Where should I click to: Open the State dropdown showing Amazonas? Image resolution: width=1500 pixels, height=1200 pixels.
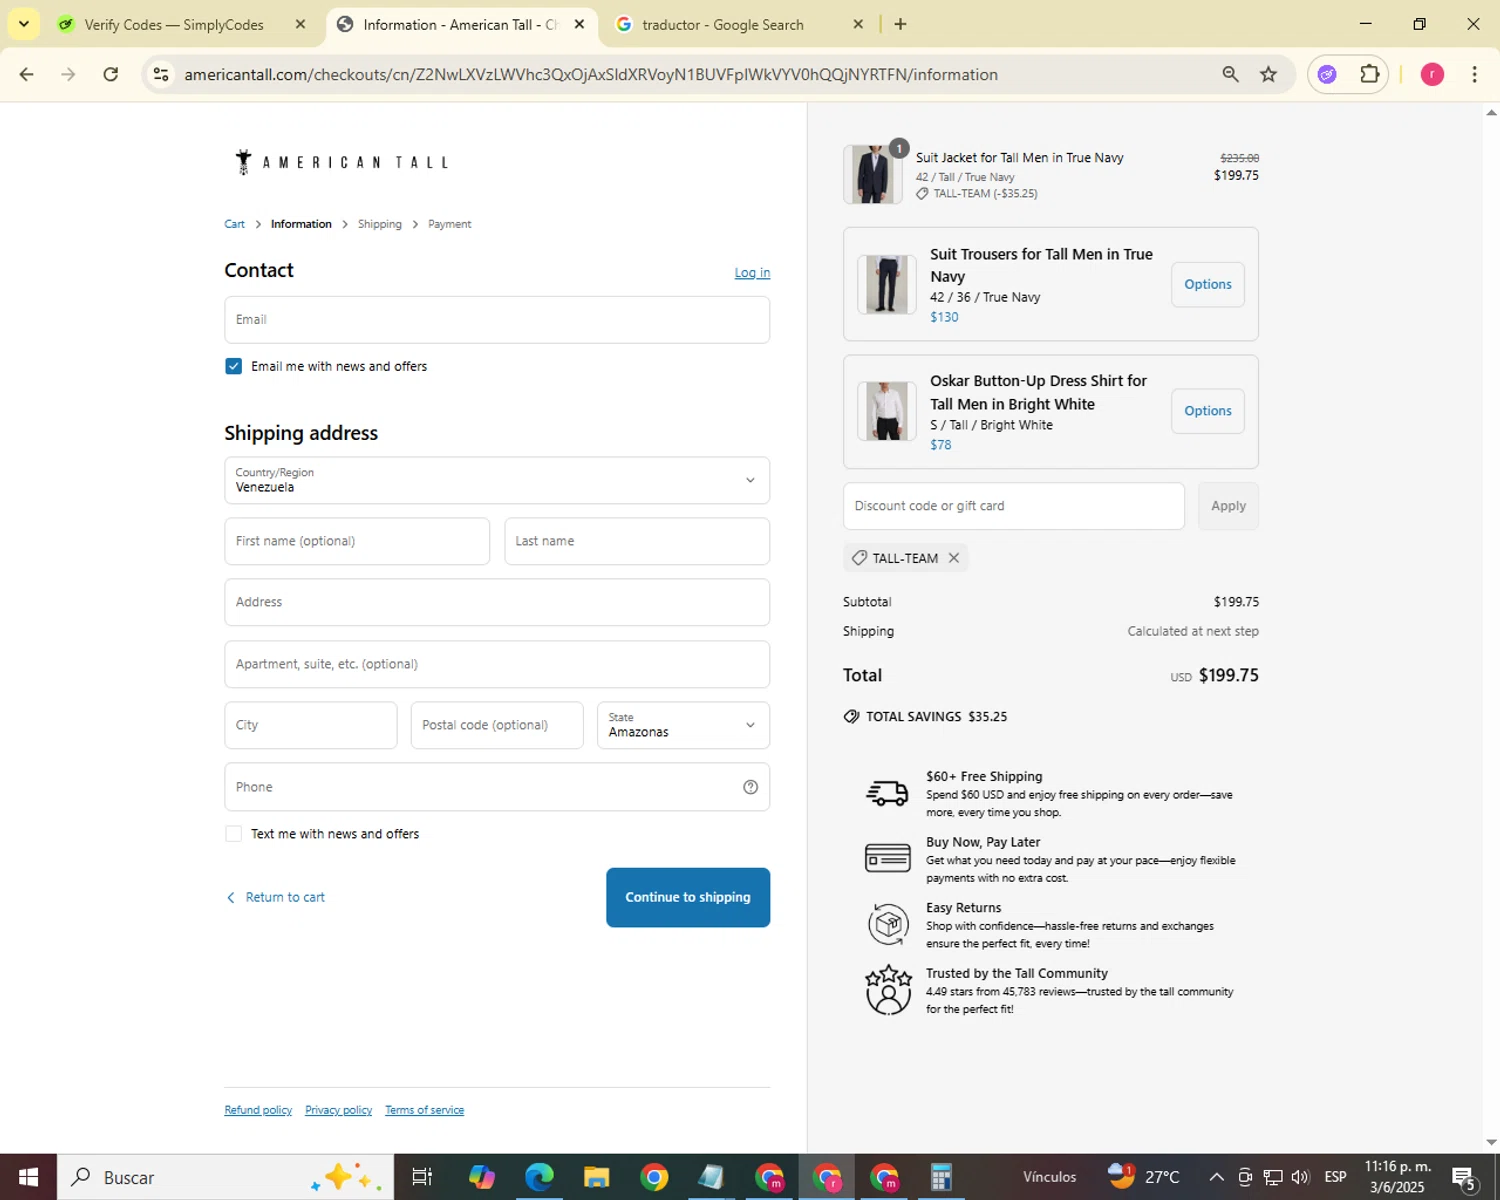[x=683, y=725]
